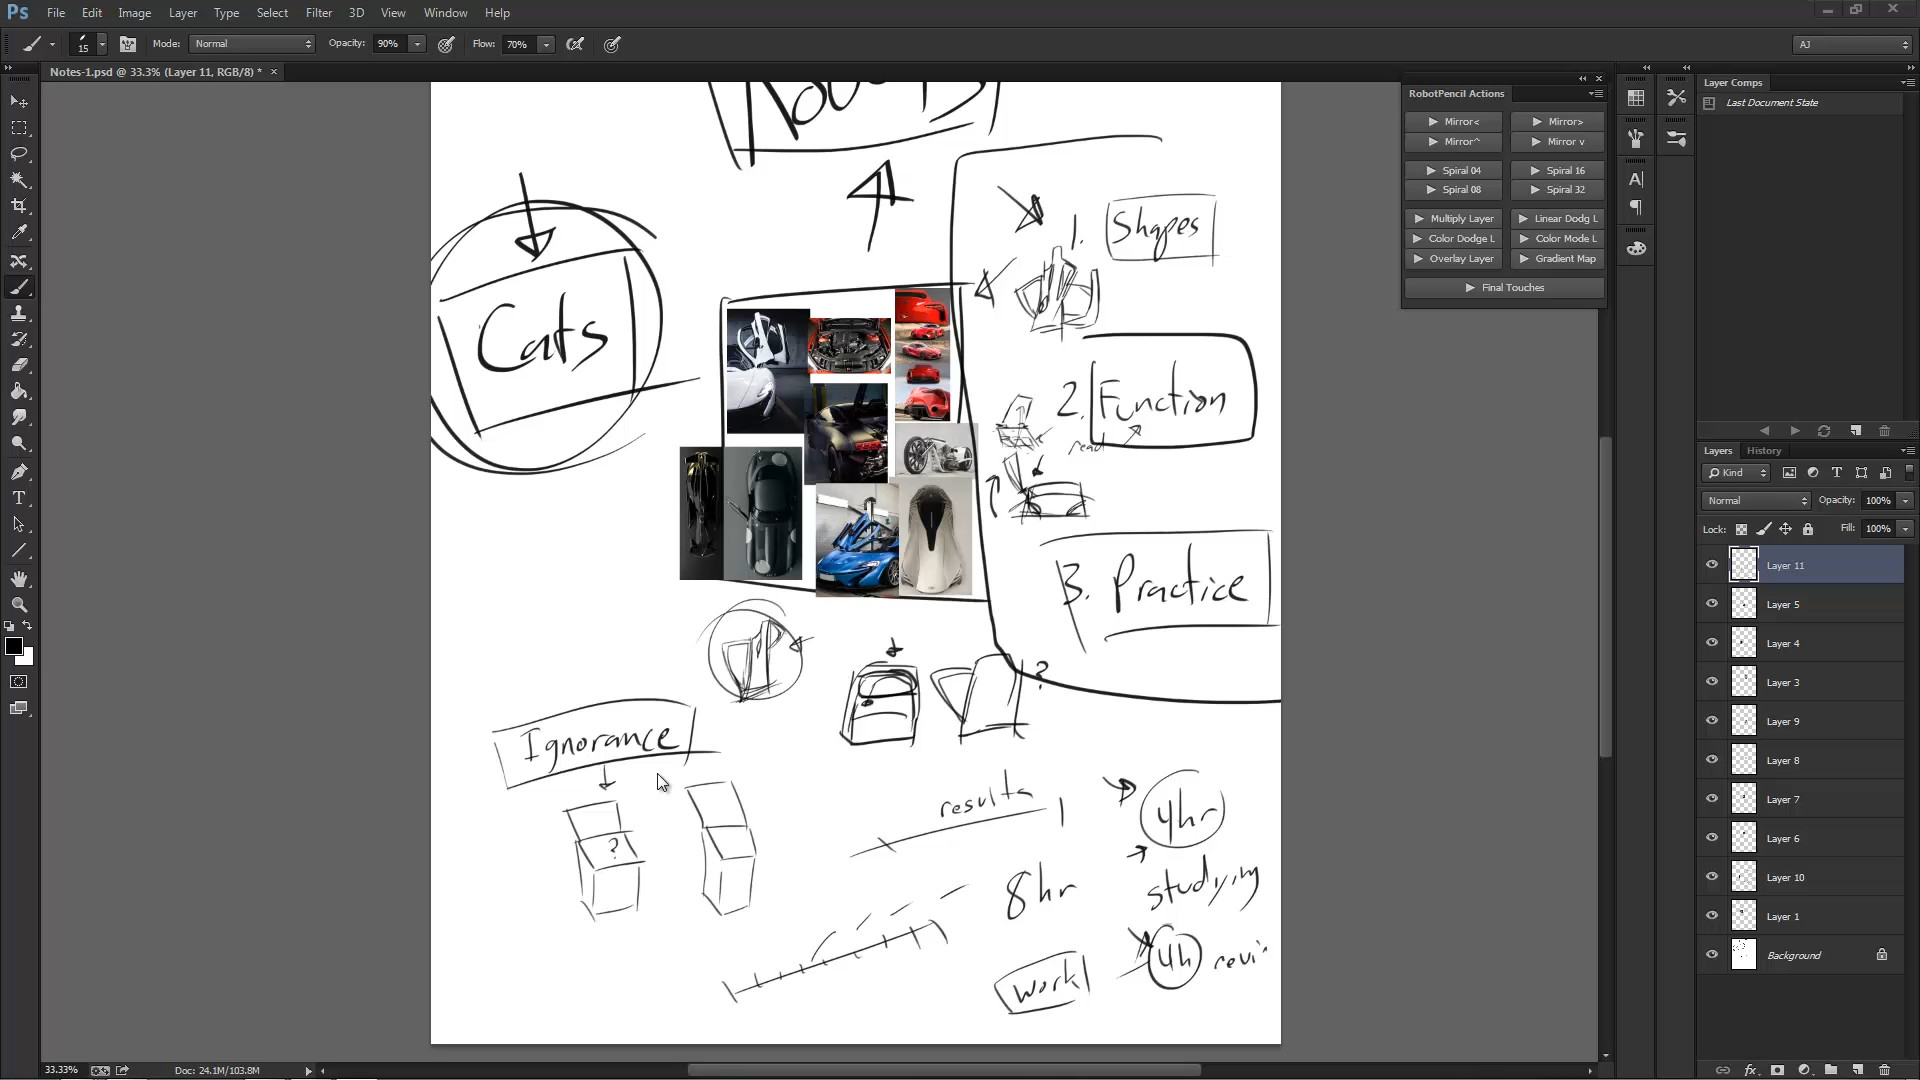Image resolution: width=1920 pixels, height=1080 pixels.
Task: Open the Image menu
Action: coord(134,13)
